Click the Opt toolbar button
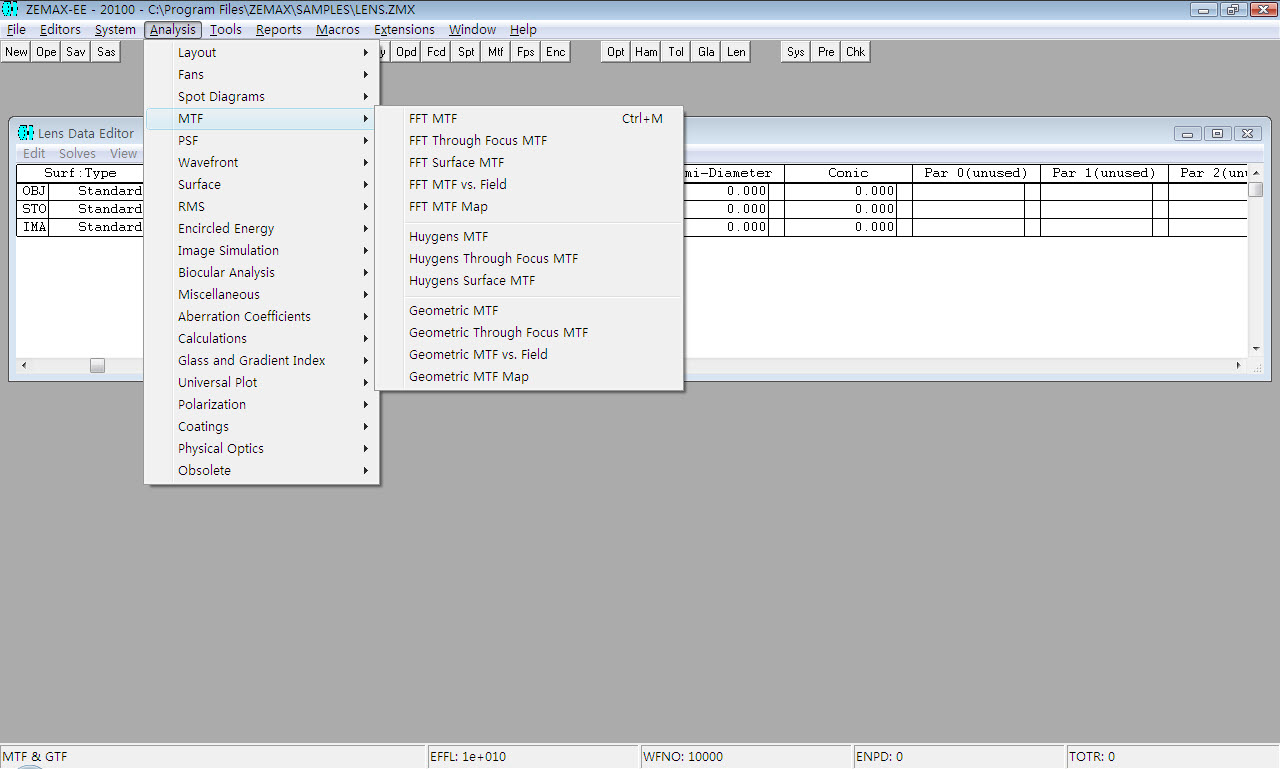This screenshot has height=769, width=1280. click(616, 52)
